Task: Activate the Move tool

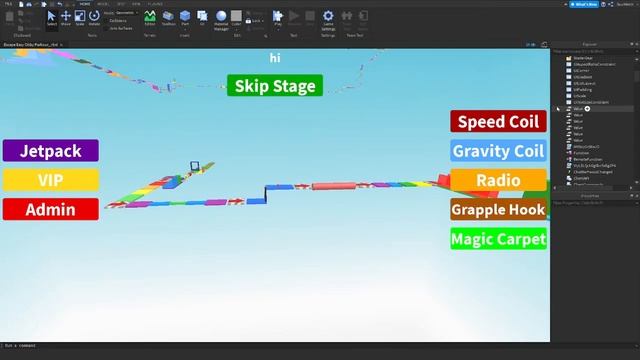Action: 66,18
